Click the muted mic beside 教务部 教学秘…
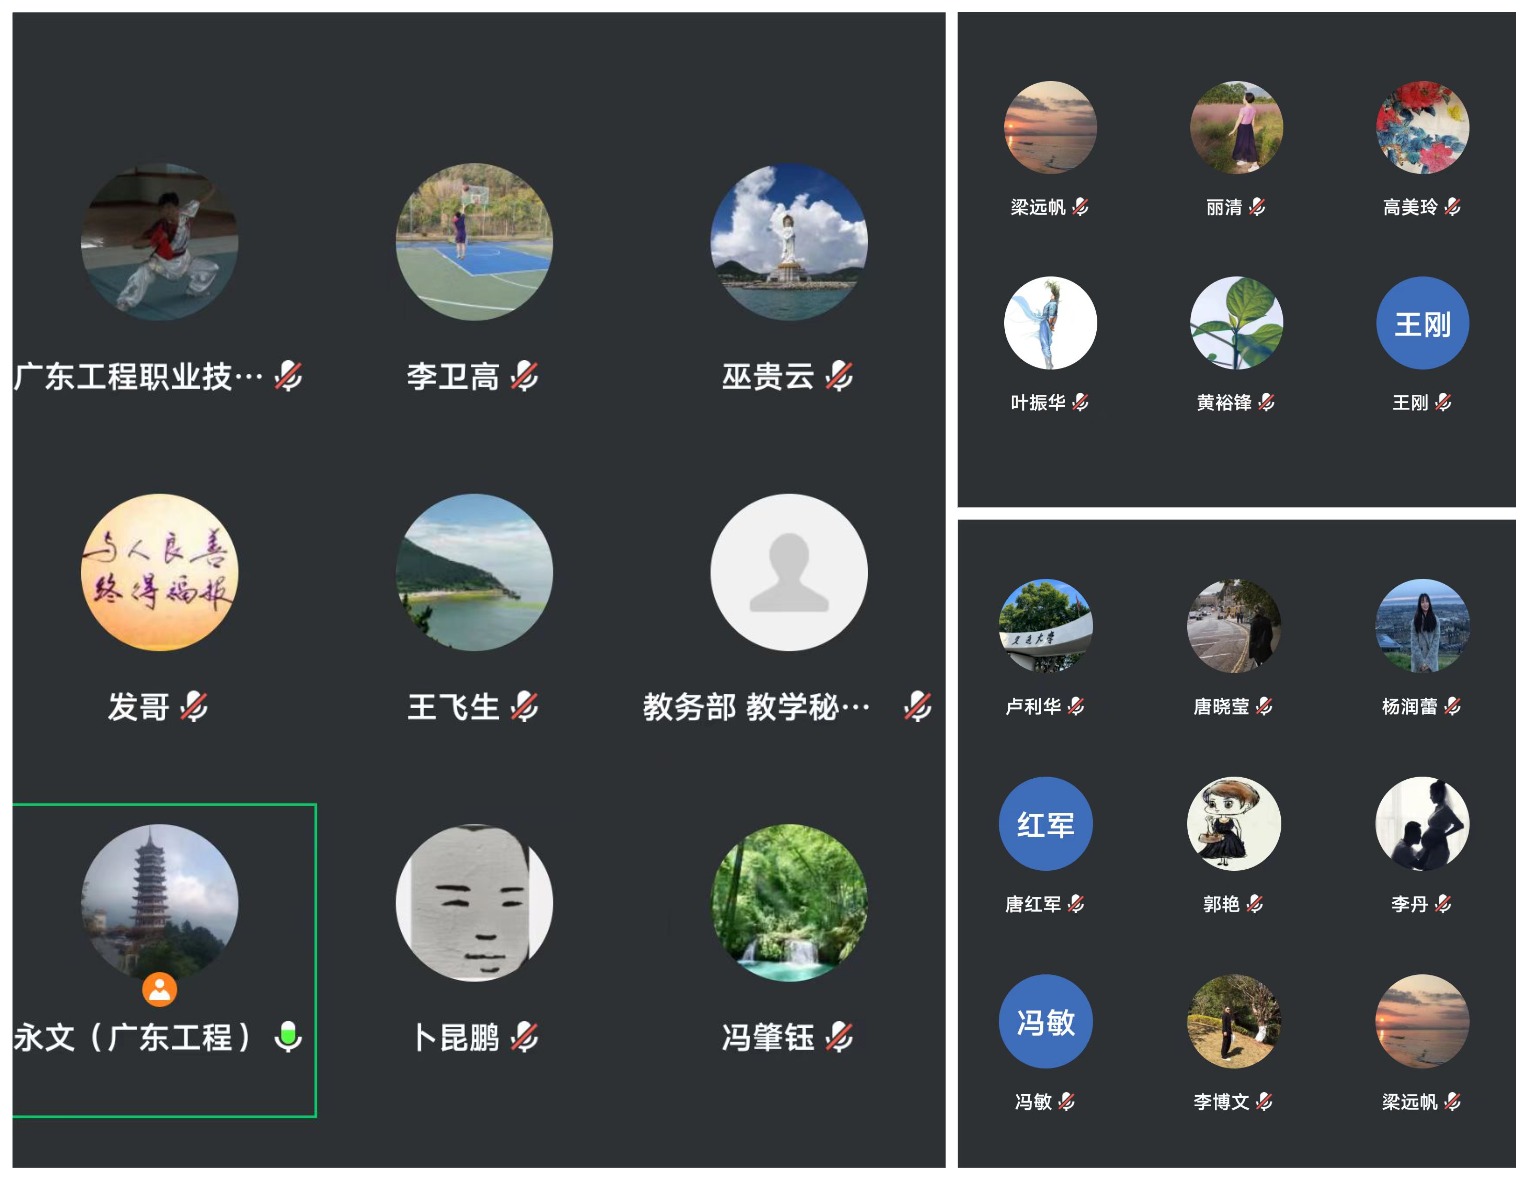 click(917, 707)
